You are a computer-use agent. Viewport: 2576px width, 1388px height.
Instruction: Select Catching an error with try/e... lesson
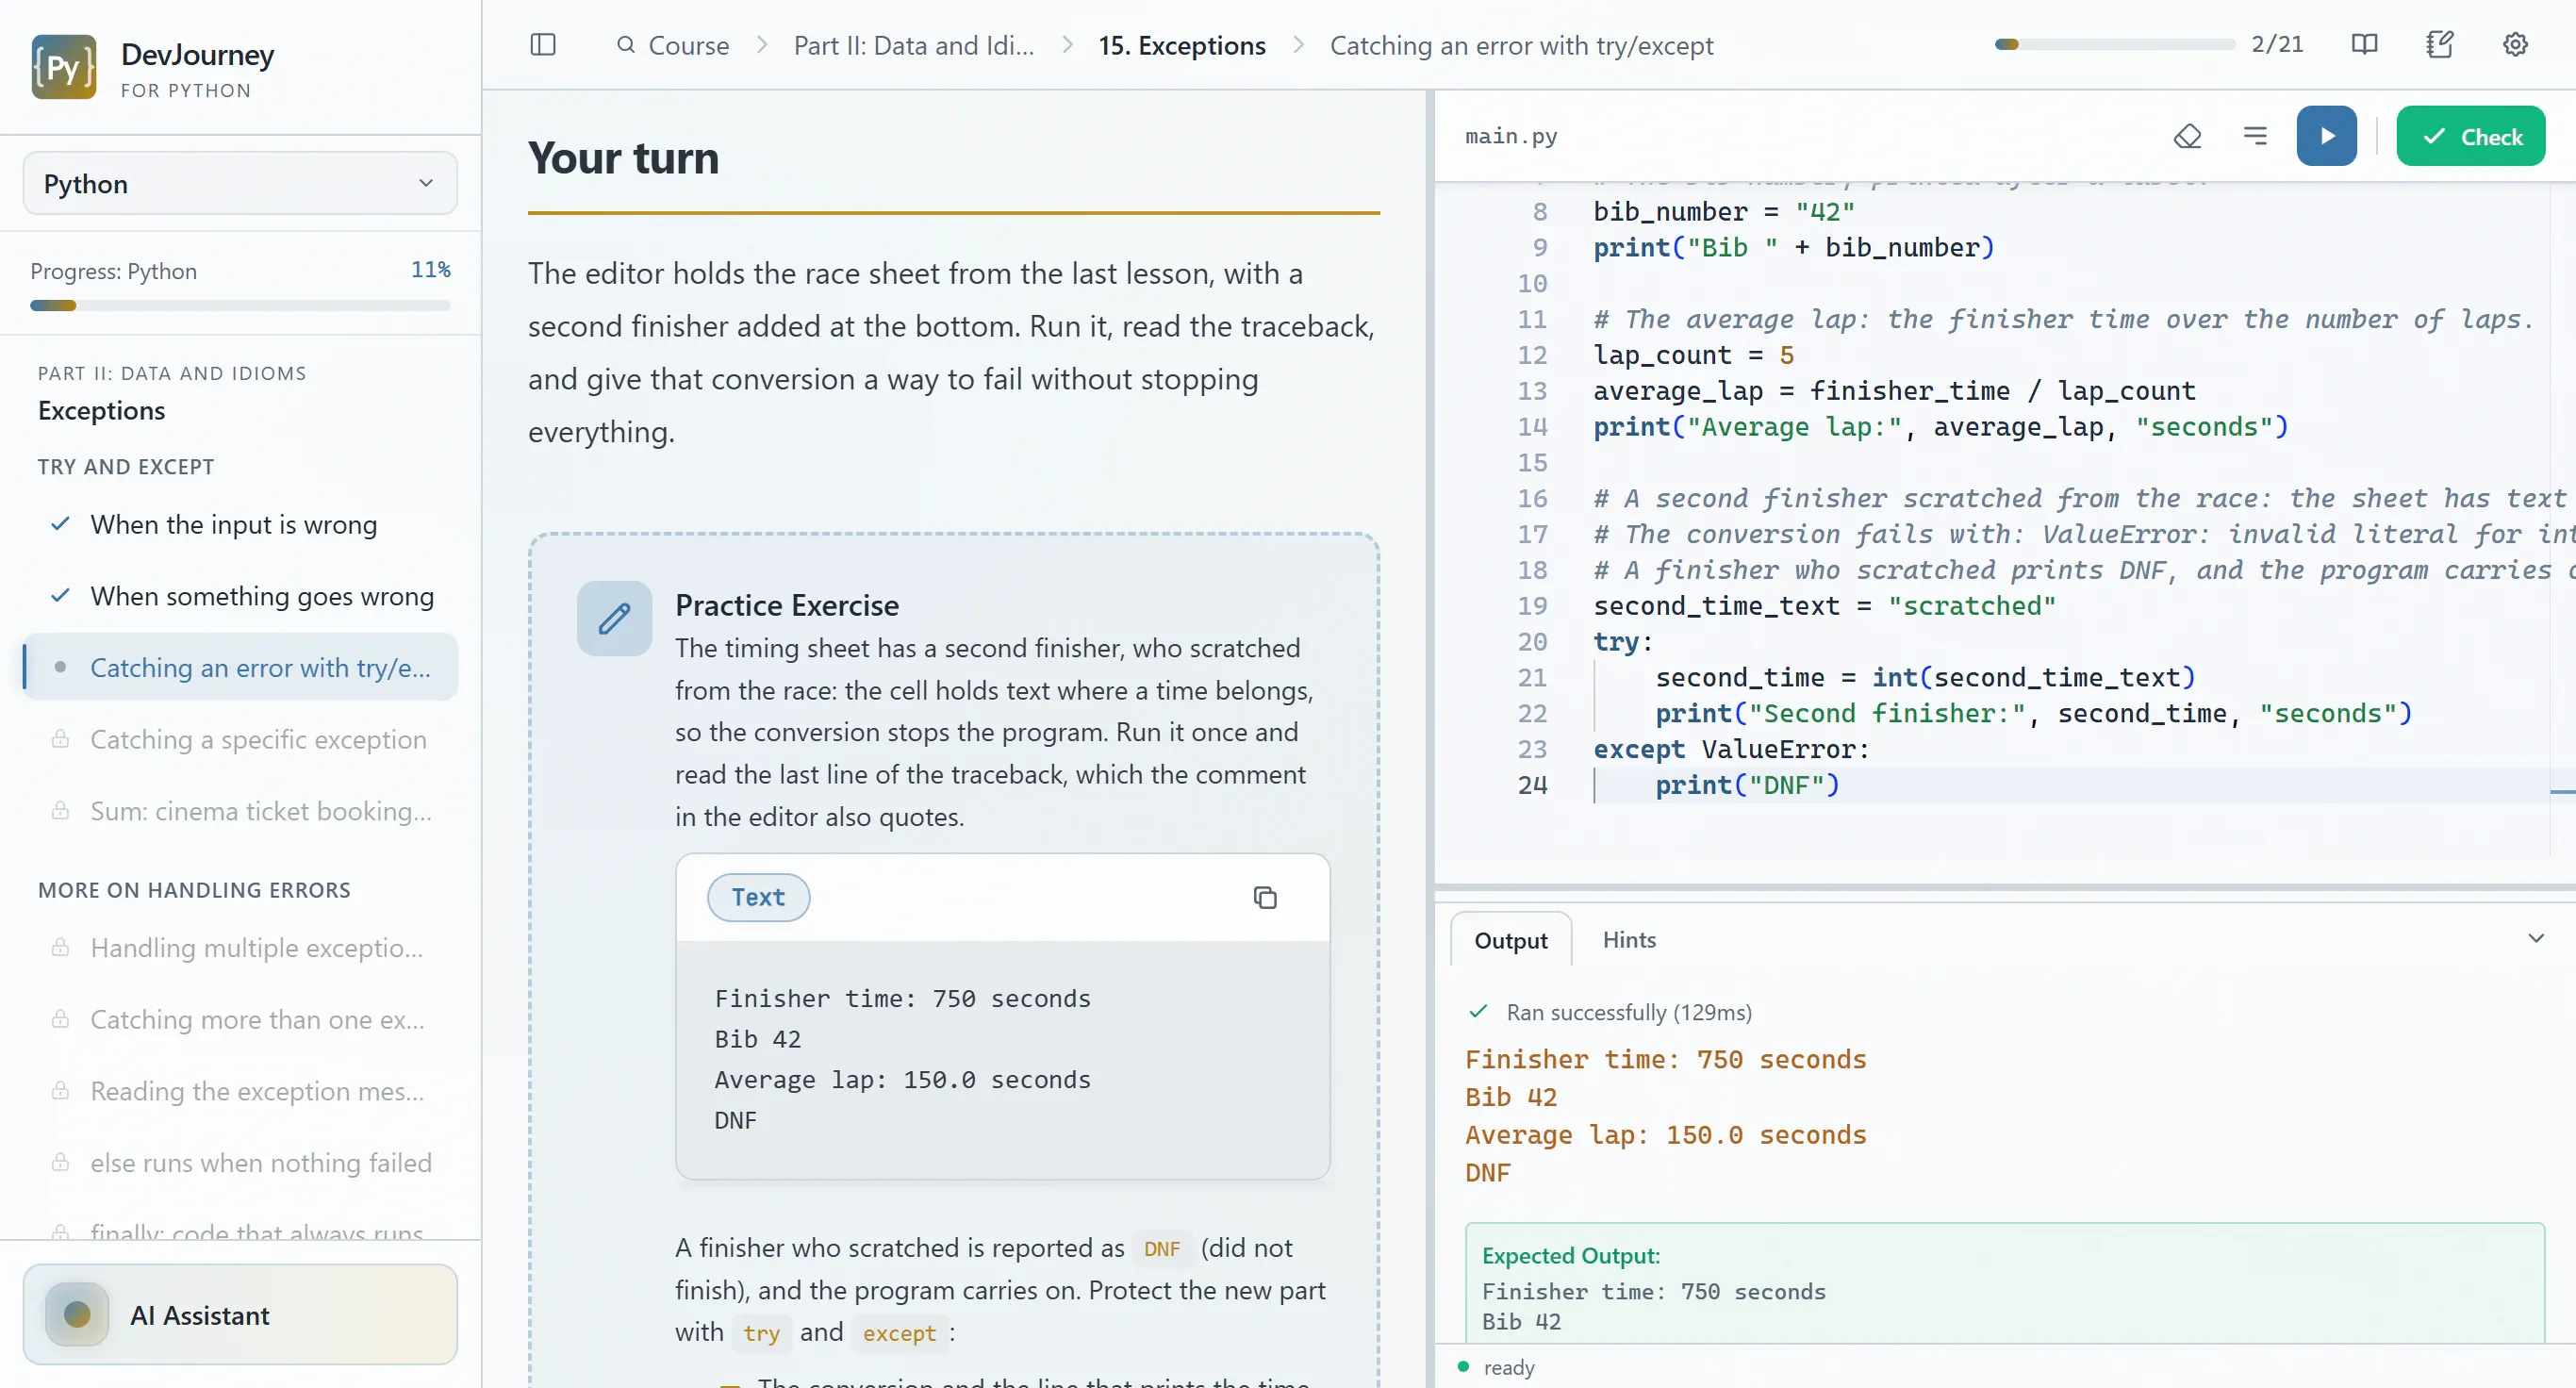[240, 667]
